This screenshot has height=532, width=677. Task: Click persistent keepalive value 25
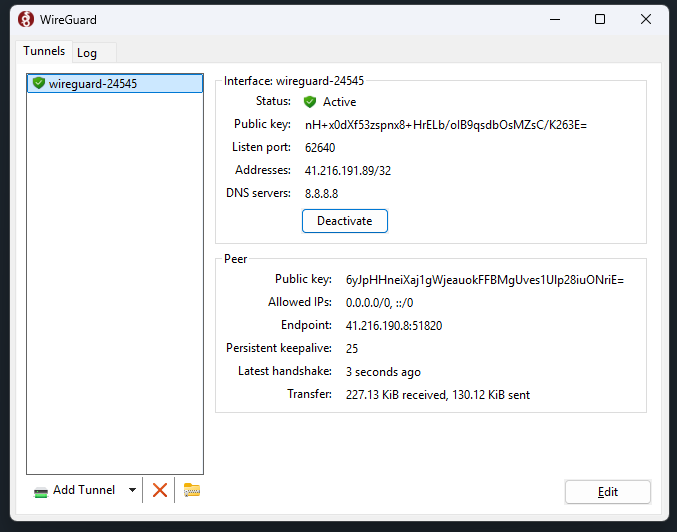tap(351, 348)
